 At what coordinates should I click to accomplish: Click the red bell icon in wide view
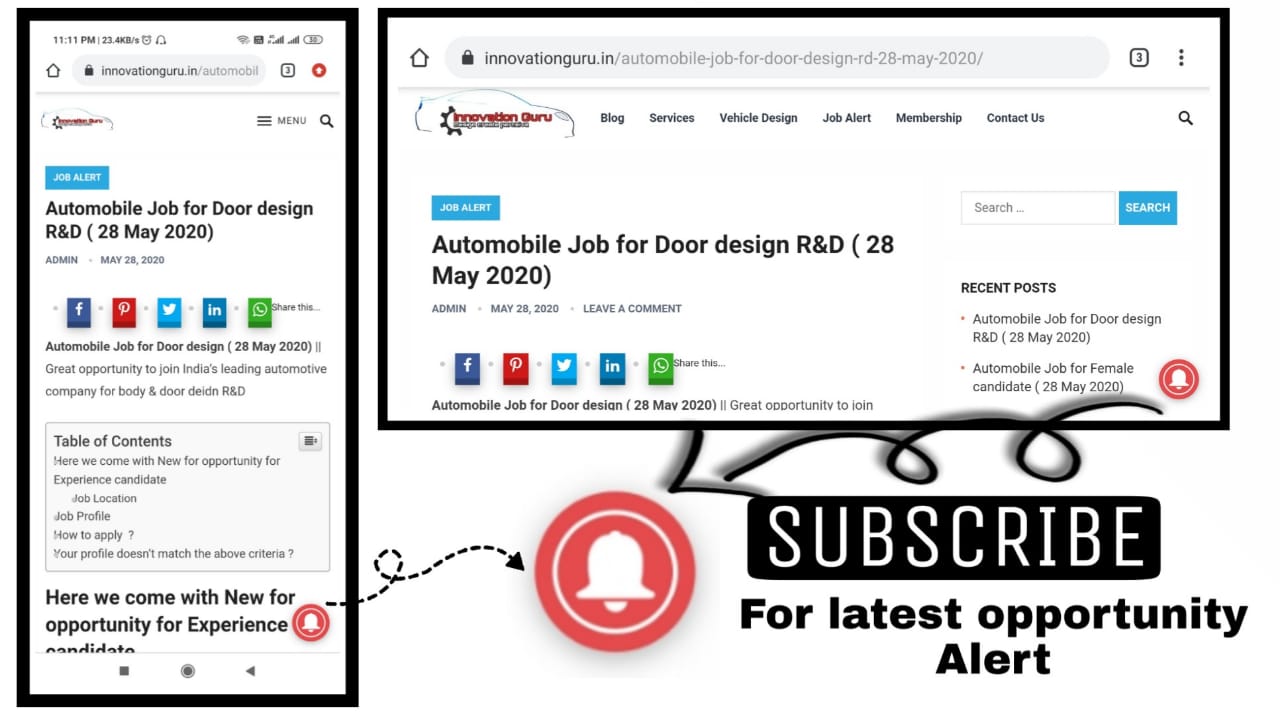[1179, 379]
